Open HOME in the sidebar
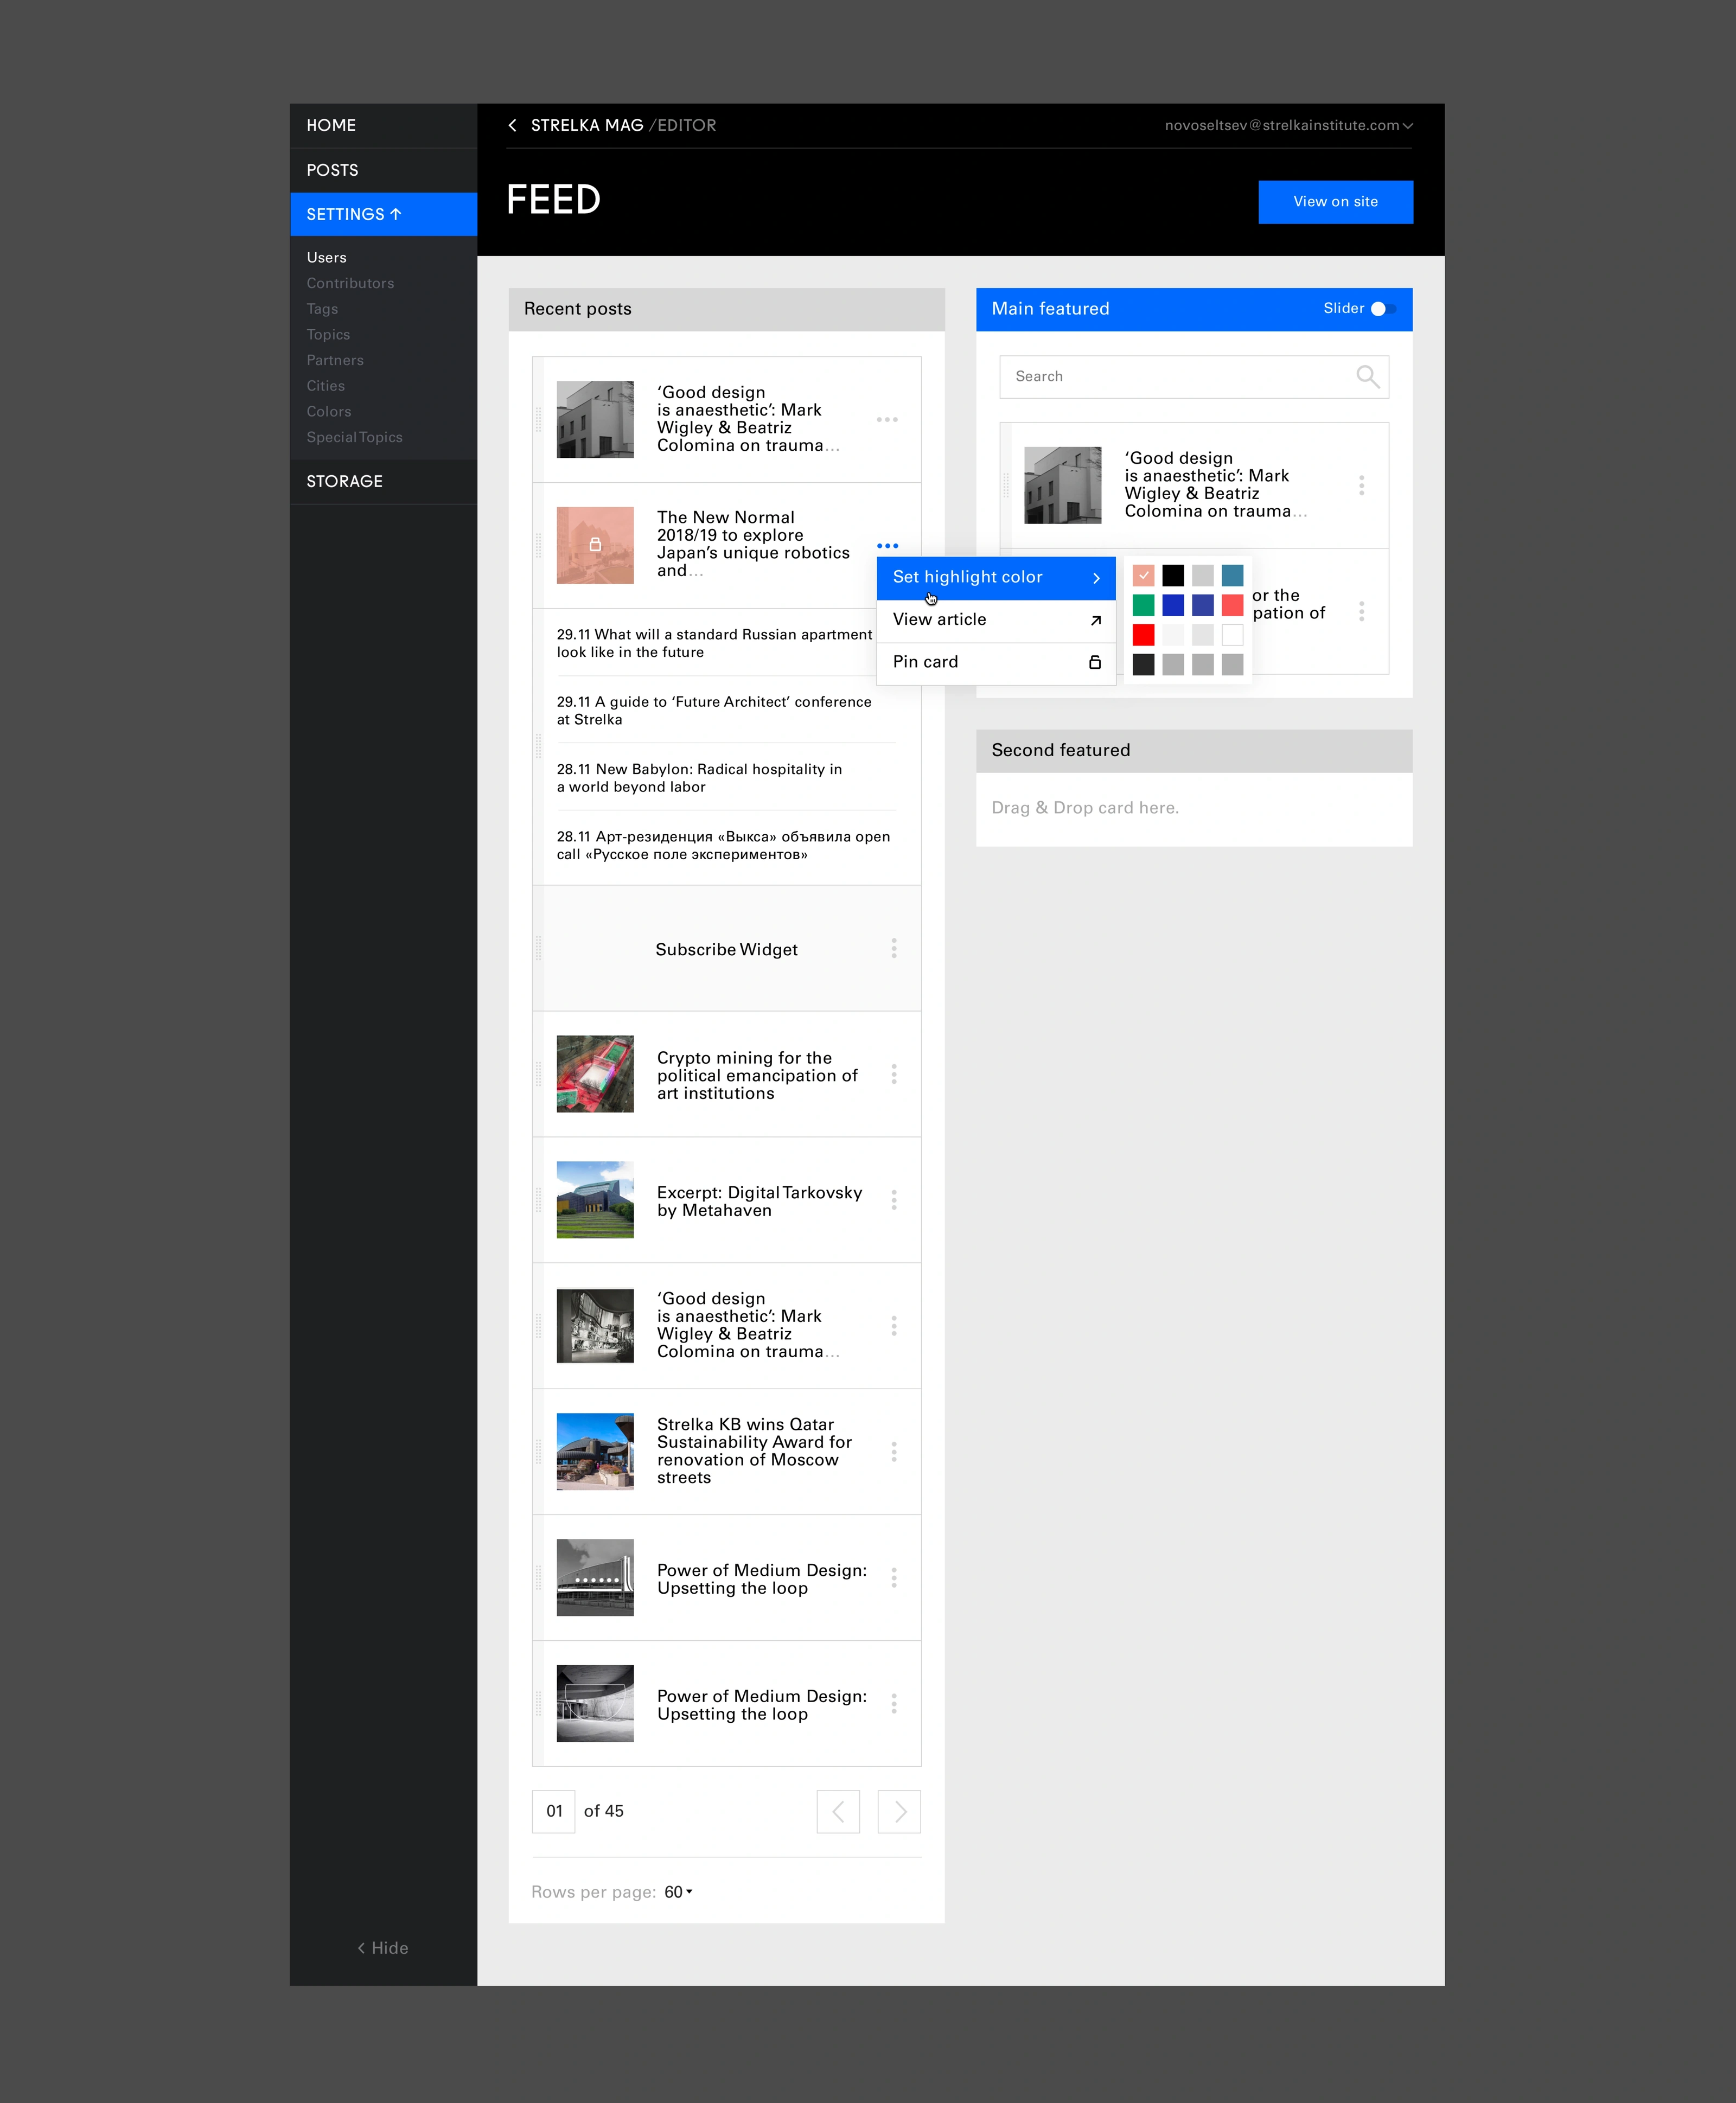This screenshot has height=2103, width=1736. (384, 126)
